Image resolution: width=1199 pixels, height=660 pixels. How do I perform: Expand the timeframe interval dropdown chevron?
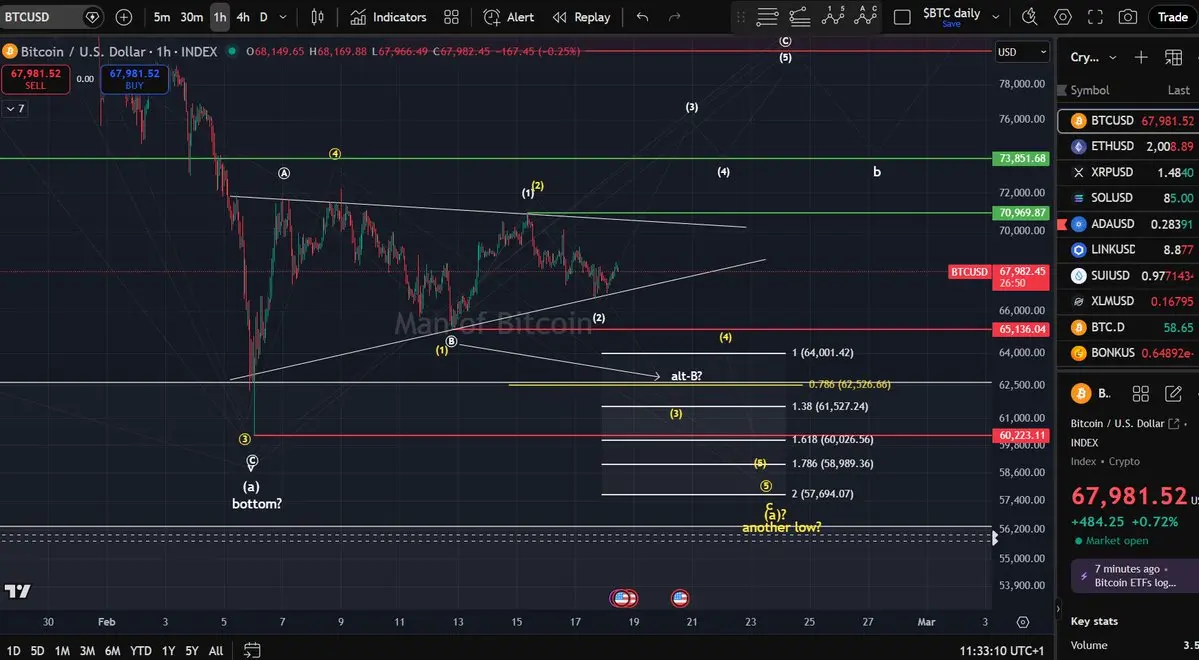[x=283, y=17]
